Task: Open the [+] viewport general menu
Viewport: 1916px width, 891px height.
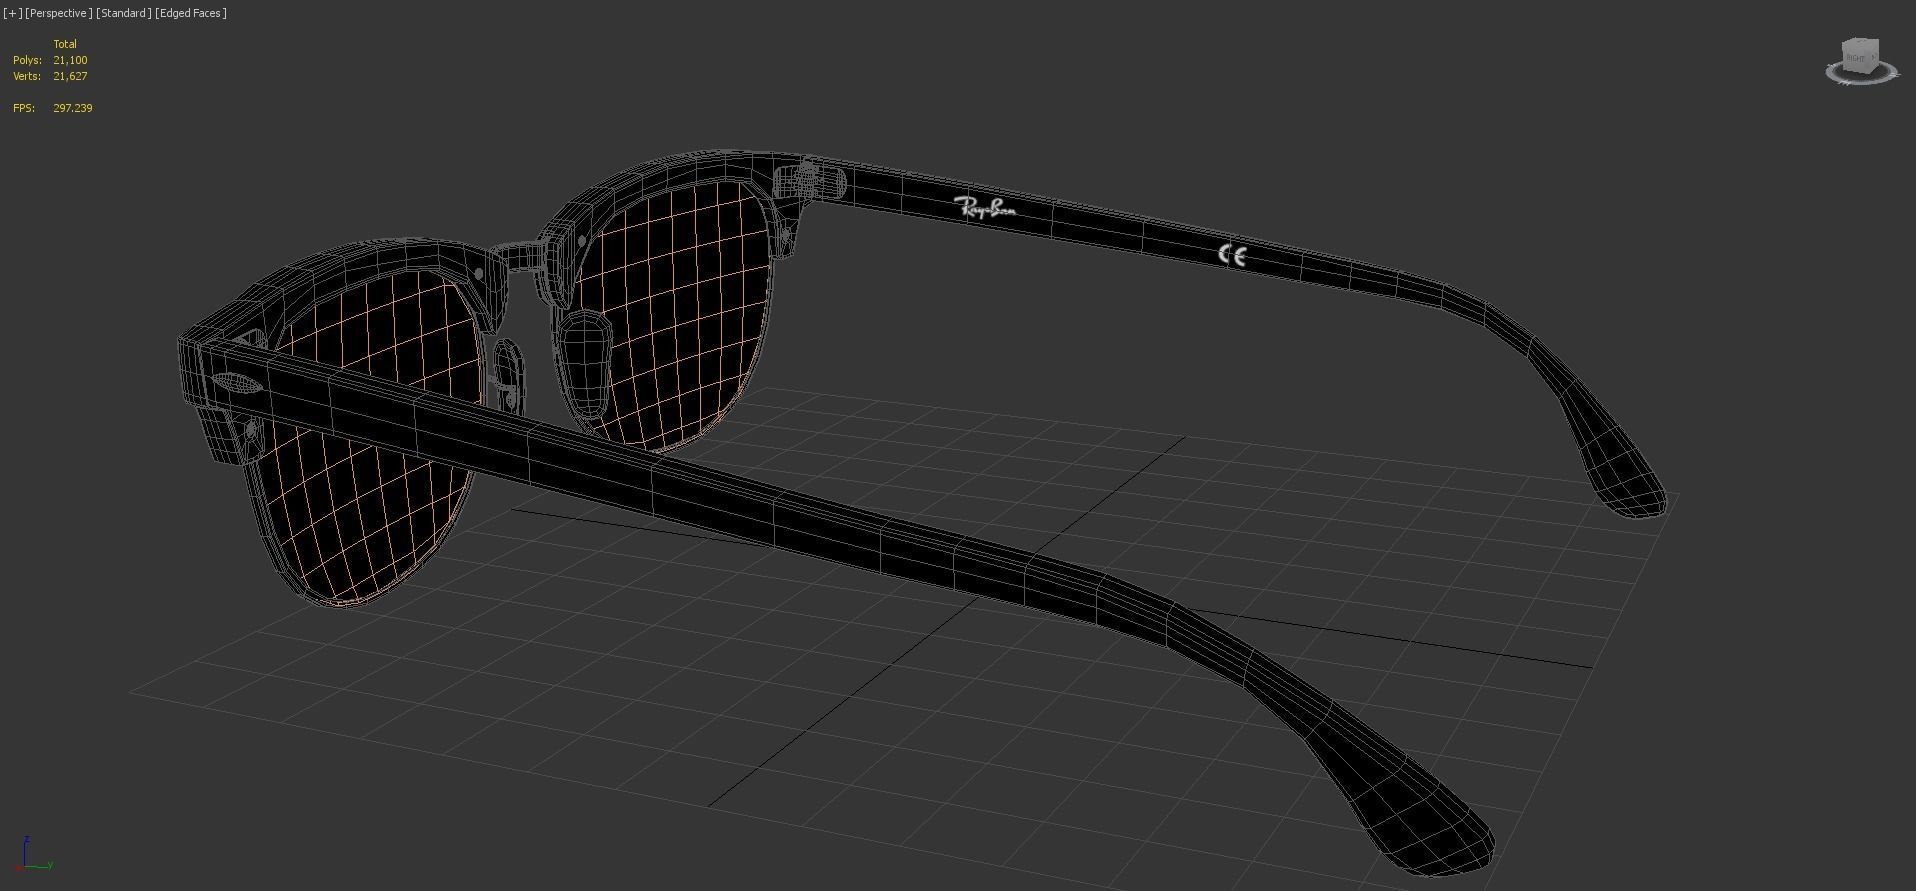Action: 12,13
